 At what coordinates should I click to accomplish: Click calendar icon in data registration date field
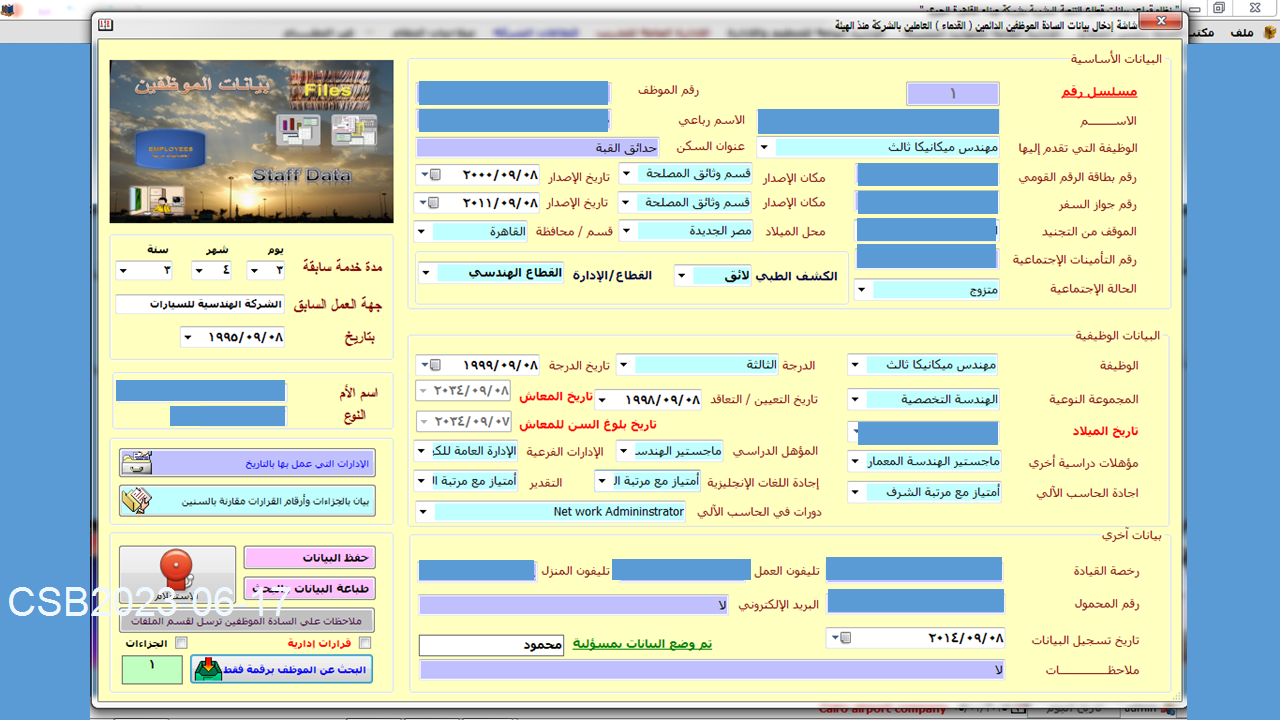click(x=844, y=638)
